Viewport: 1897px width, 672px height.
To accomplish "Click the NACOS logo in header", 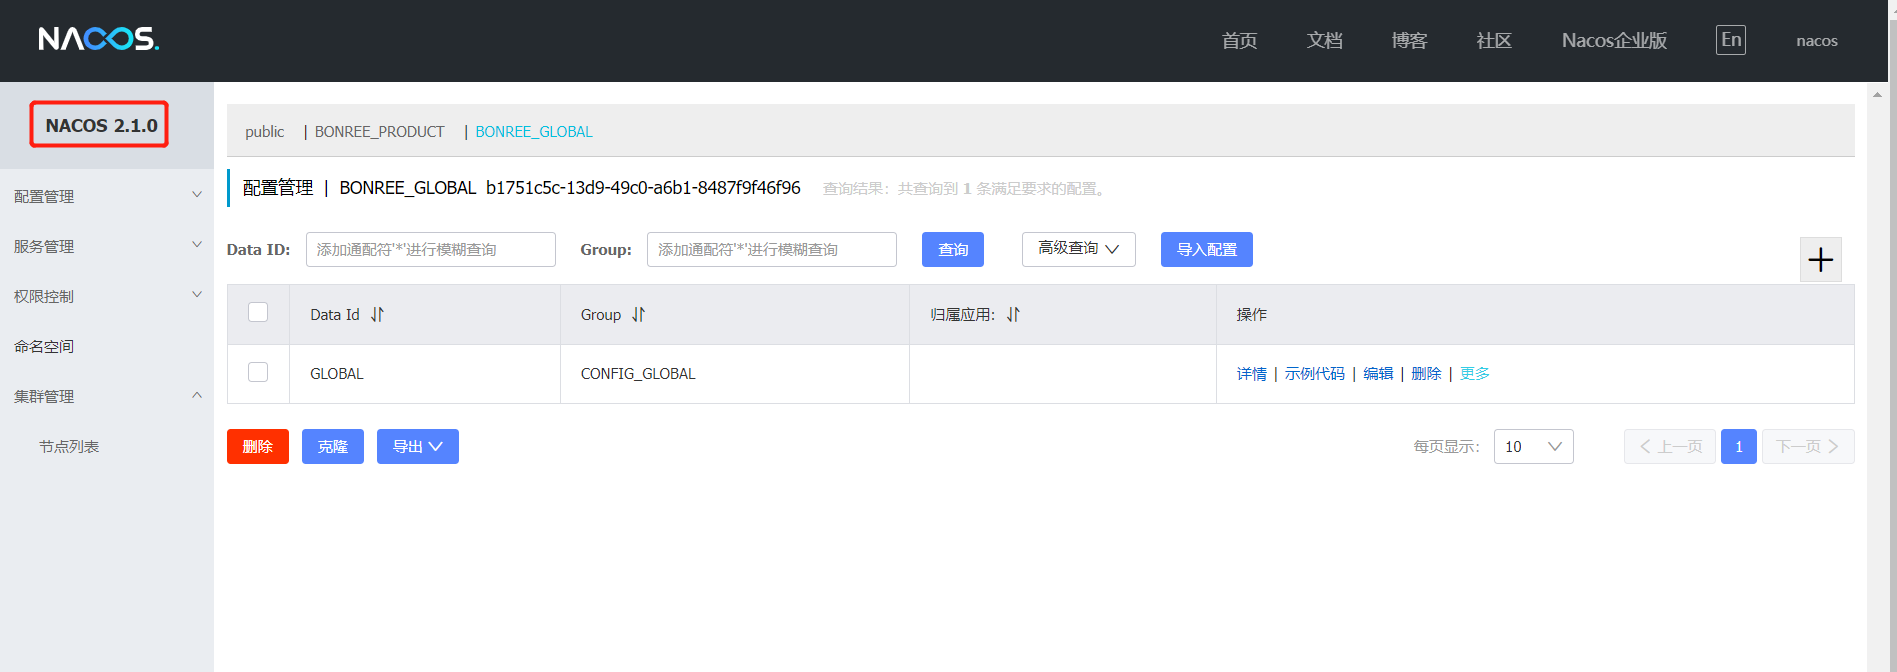I will (98, 39).
